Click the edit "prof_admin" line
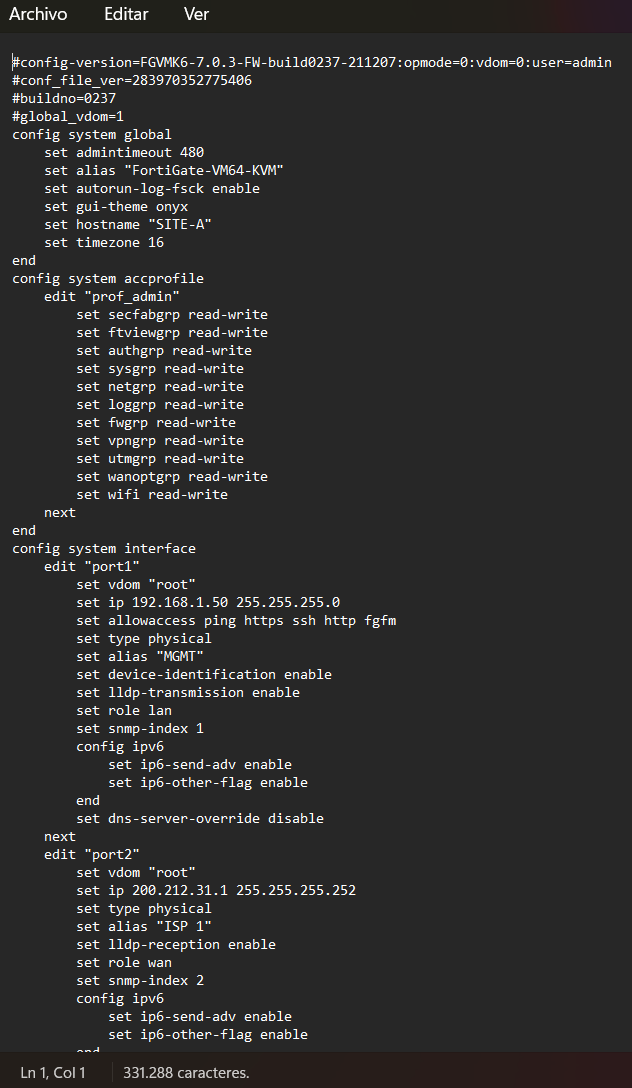Screen dimensions: 632x1088 pos(112,296)
